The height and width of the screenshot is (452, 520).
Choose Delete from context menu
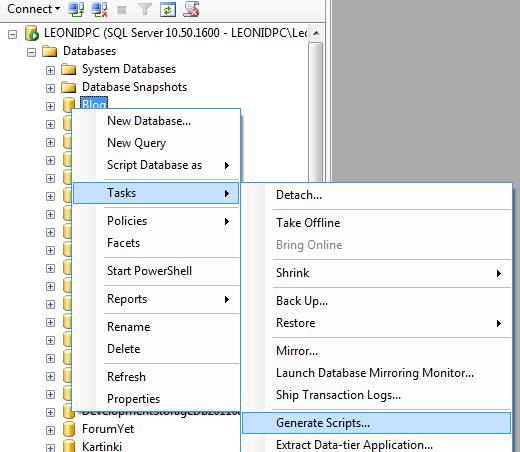156,349
